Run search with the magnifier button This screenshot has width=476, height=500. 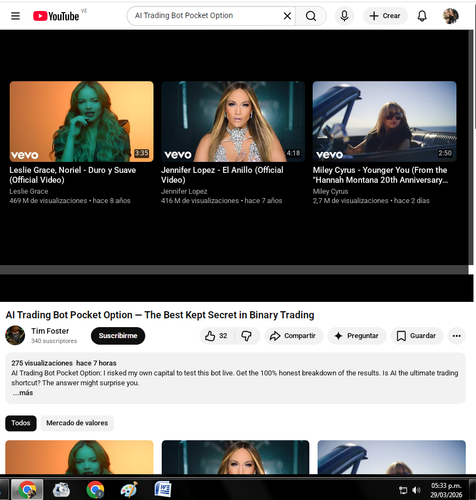311,16
